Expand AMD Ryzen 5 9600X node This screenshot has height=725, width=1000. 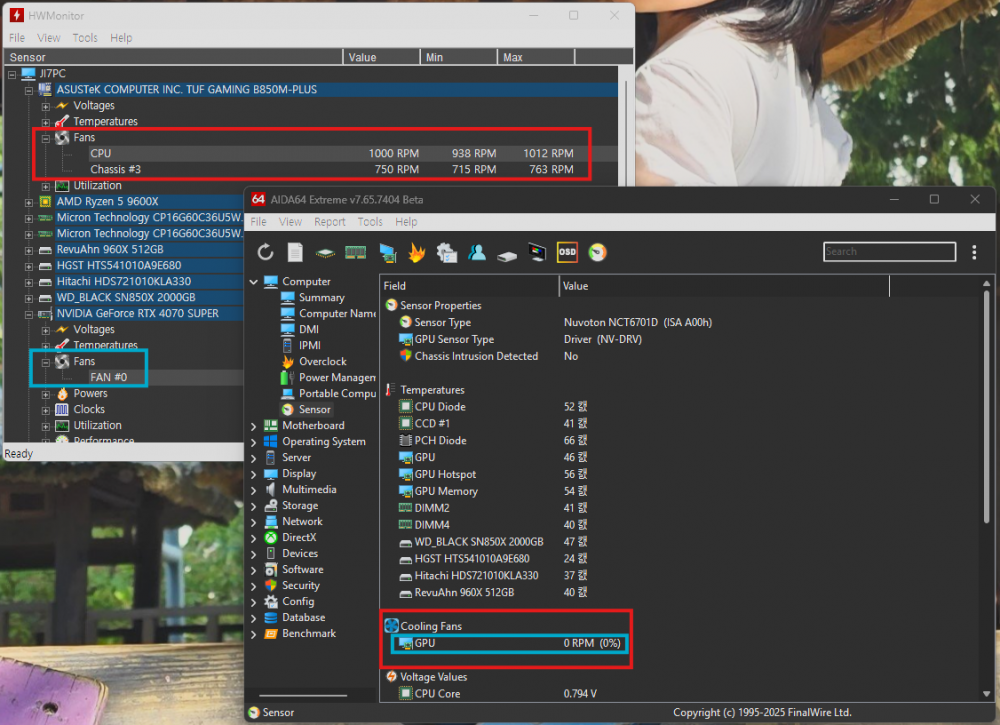point(29,202)
